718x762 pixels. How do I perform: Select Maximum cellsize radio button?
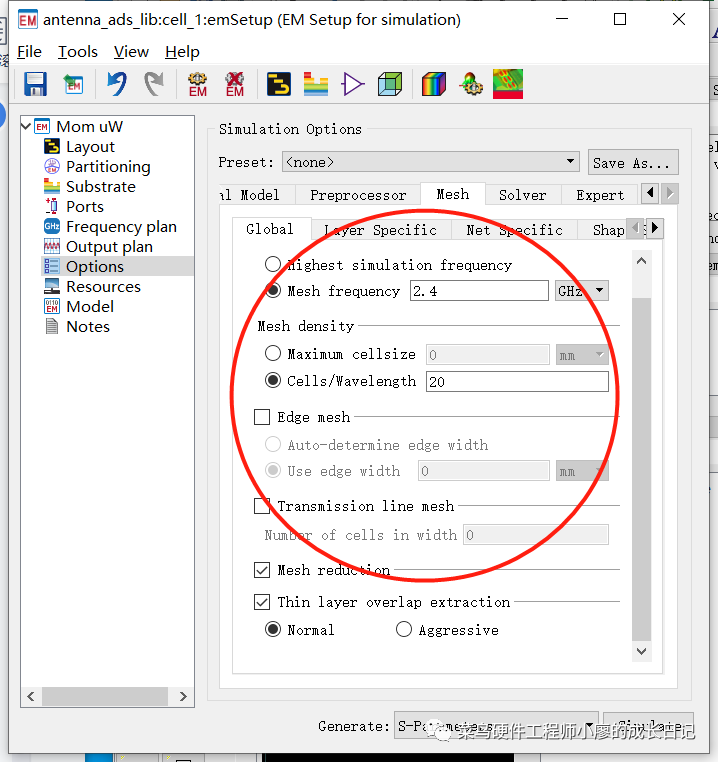(273, 353)
